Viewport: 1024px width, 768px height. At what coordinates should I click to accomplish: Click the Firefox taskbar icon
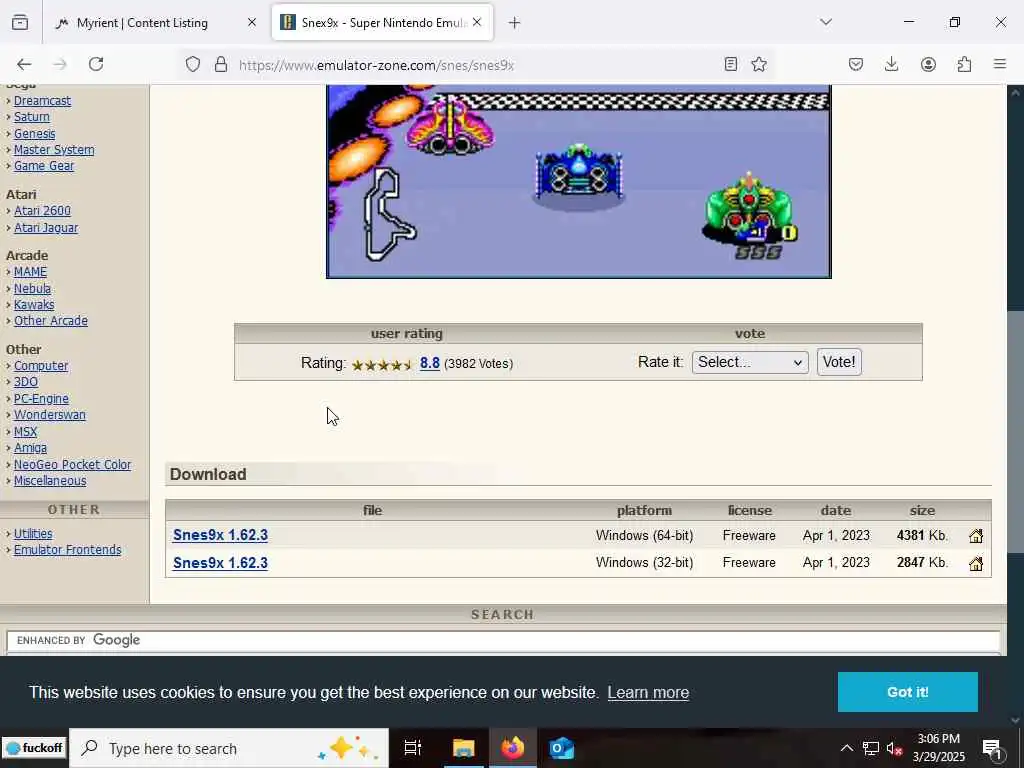[x=513, y=748]
